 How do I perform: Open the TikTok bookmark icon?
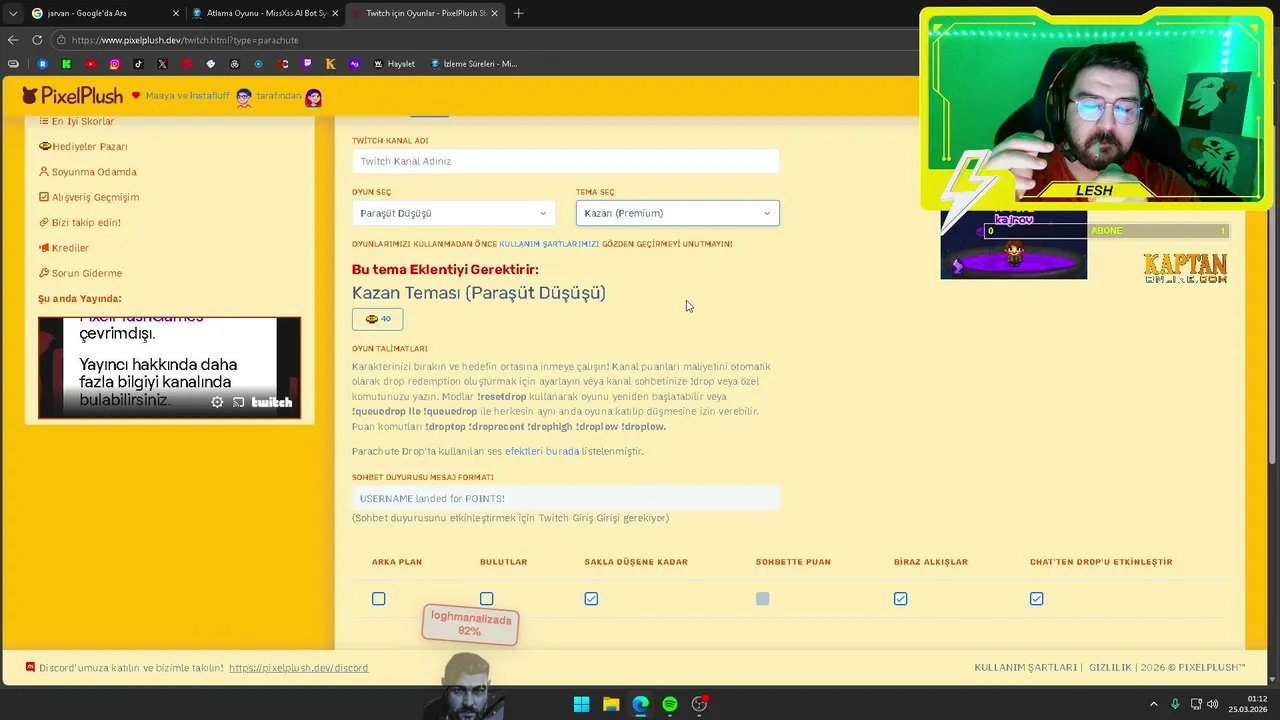[x=138, y=64]
